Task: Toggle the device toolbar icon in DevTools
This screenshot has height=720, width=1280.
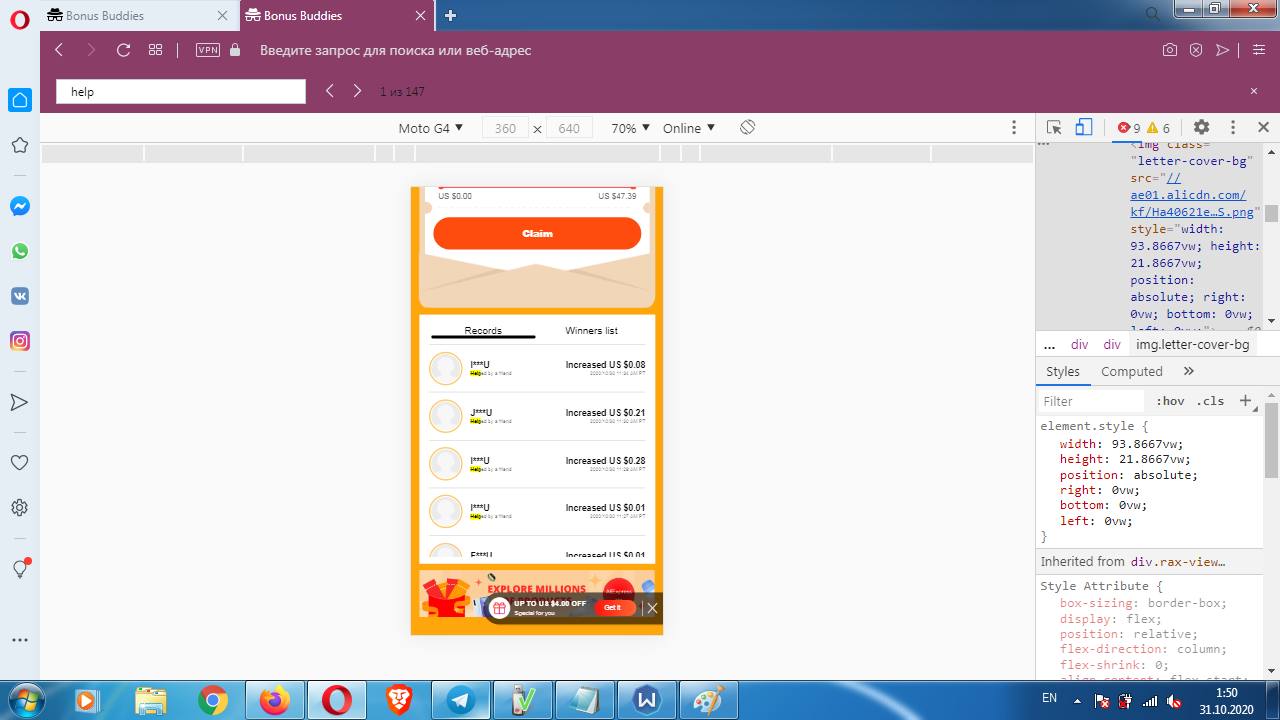Action: (1083, 128)
